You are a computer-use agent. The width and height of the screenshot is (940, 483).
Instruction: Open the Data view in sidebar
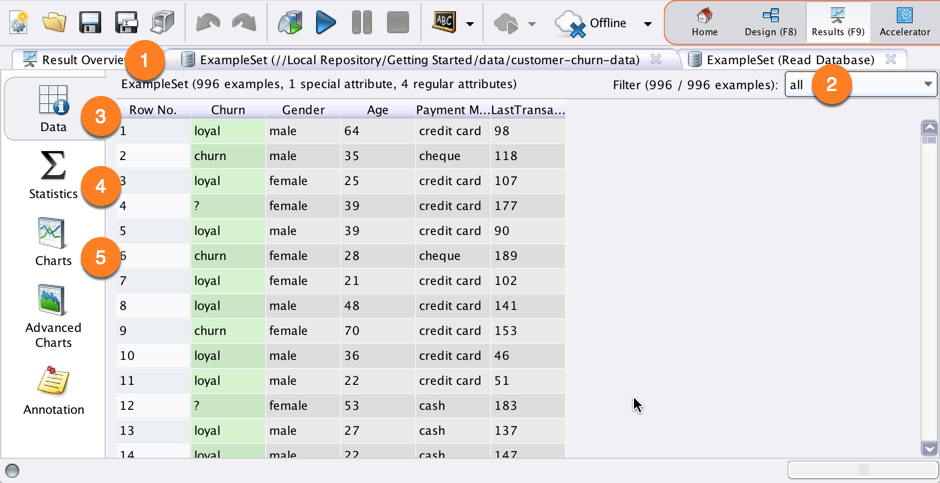tap(53, 108)
